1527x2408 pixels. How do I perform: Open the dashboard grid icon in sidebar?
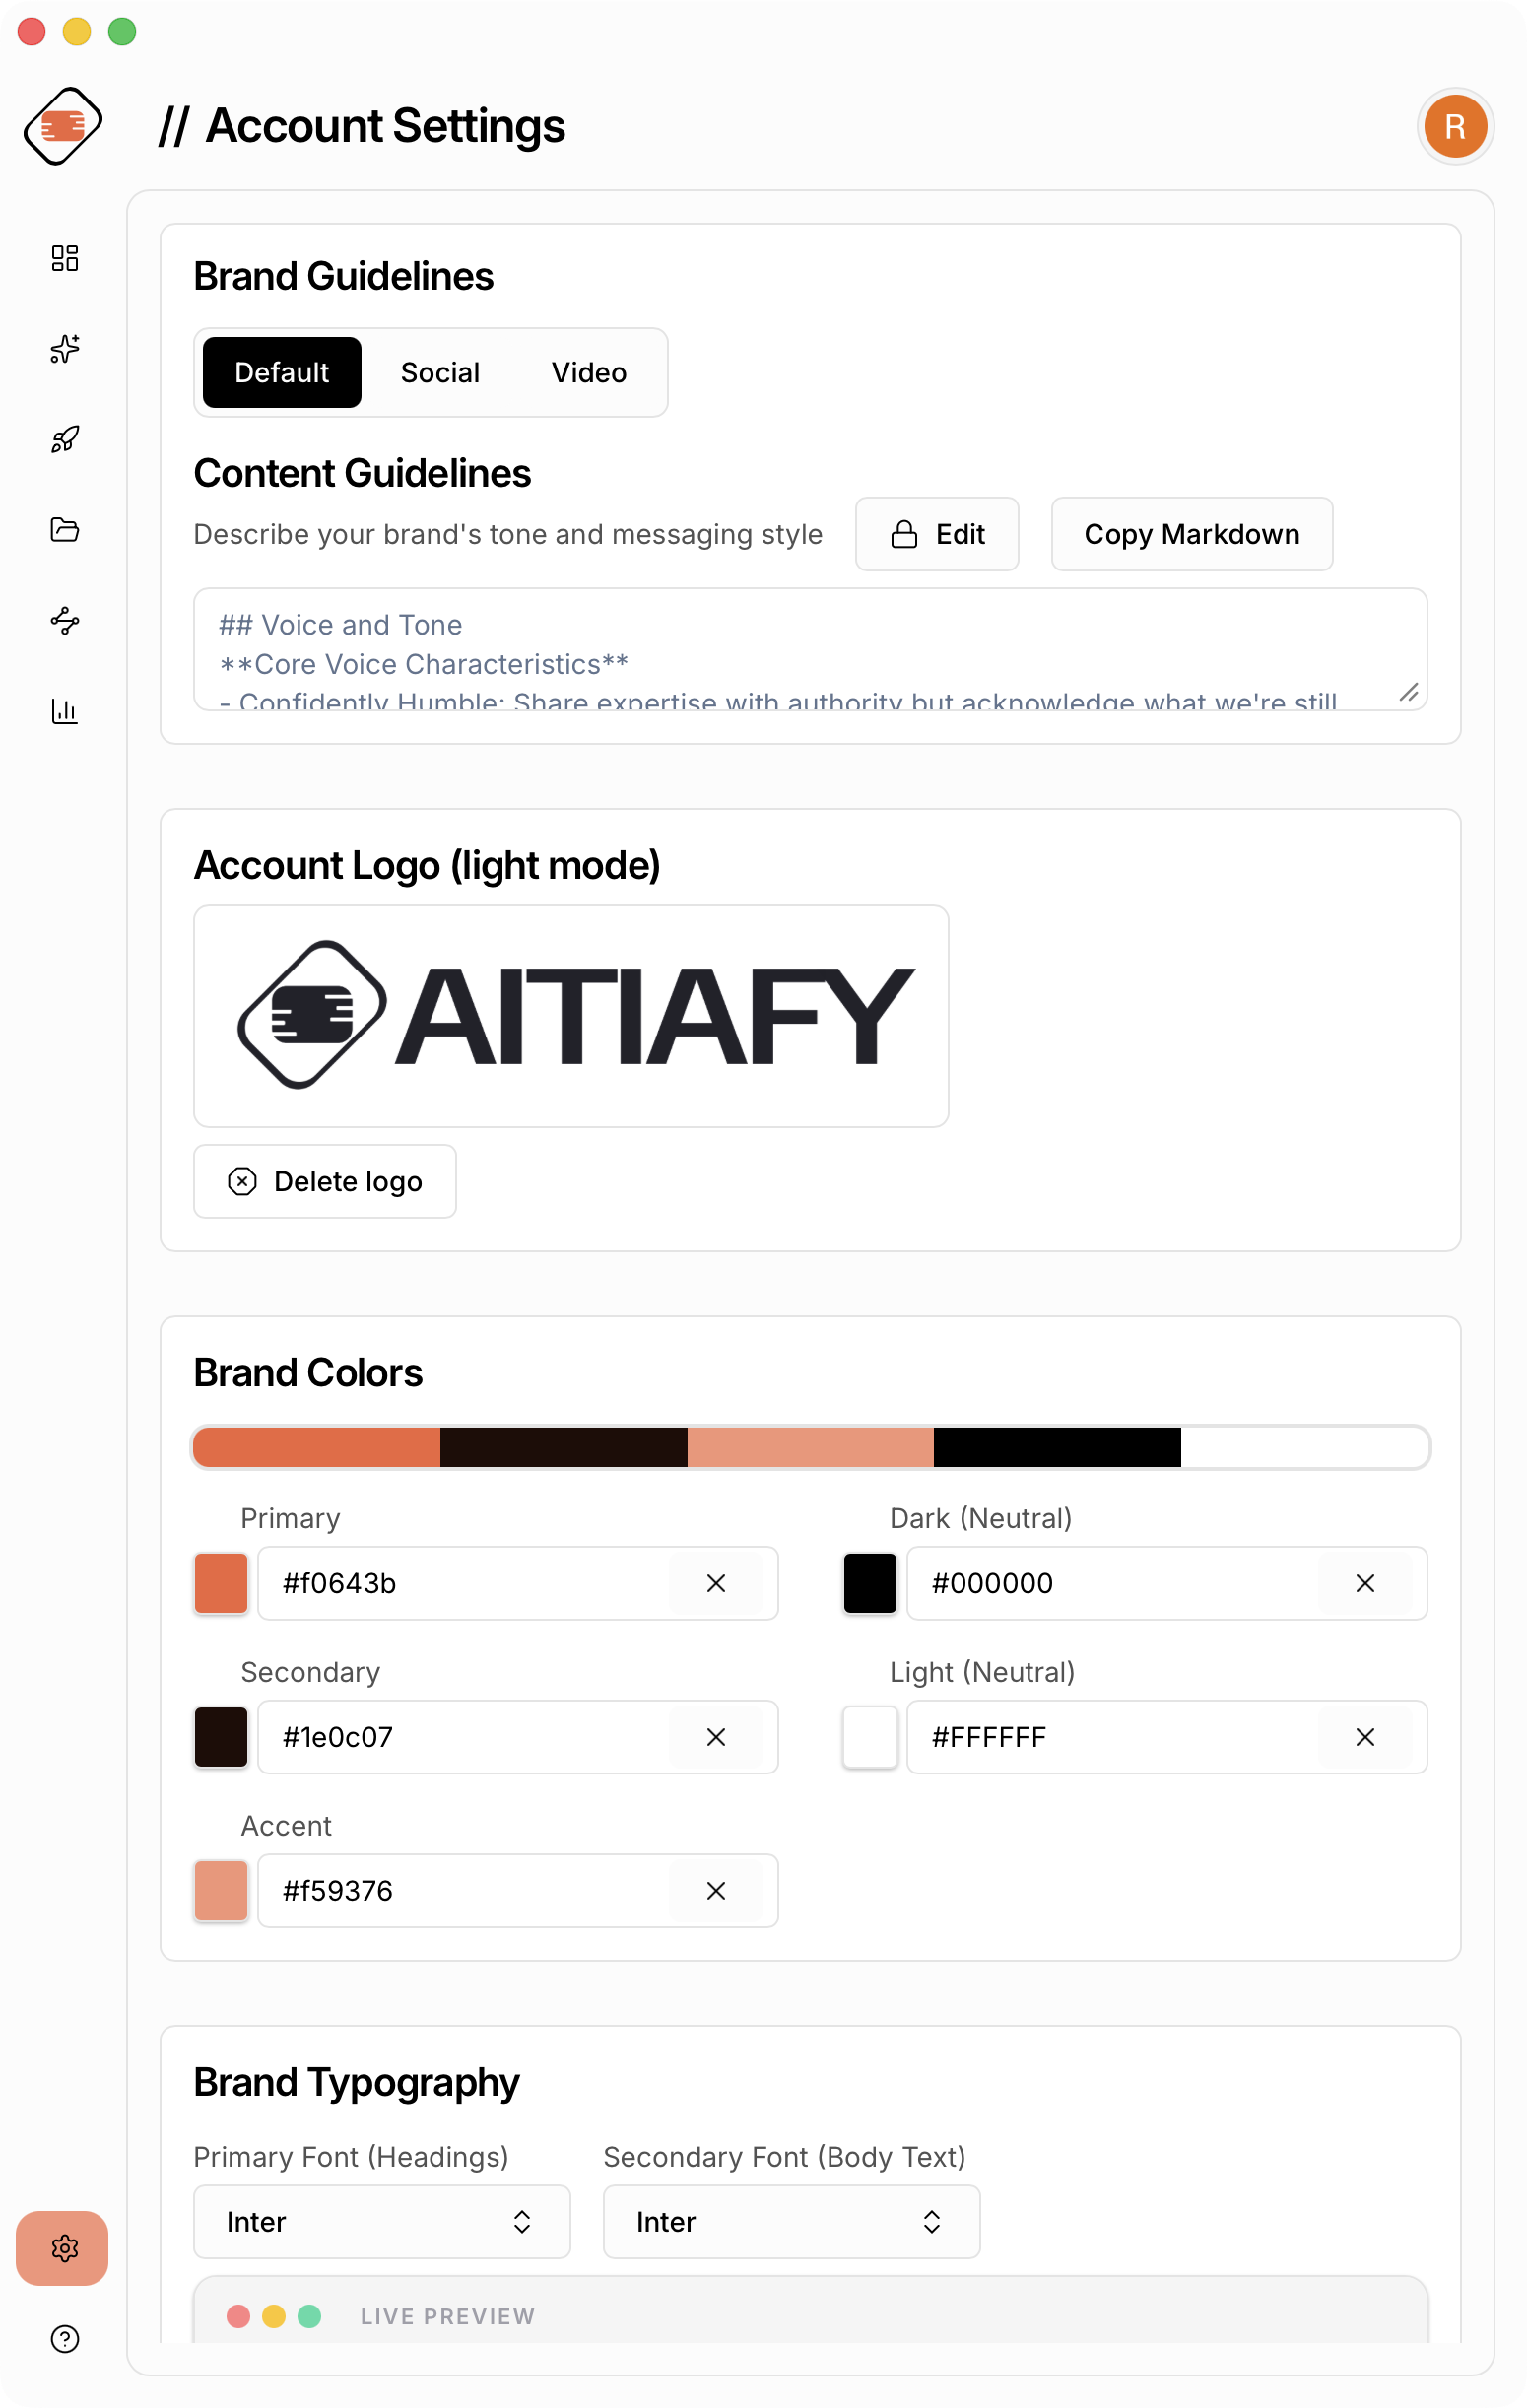65,258
